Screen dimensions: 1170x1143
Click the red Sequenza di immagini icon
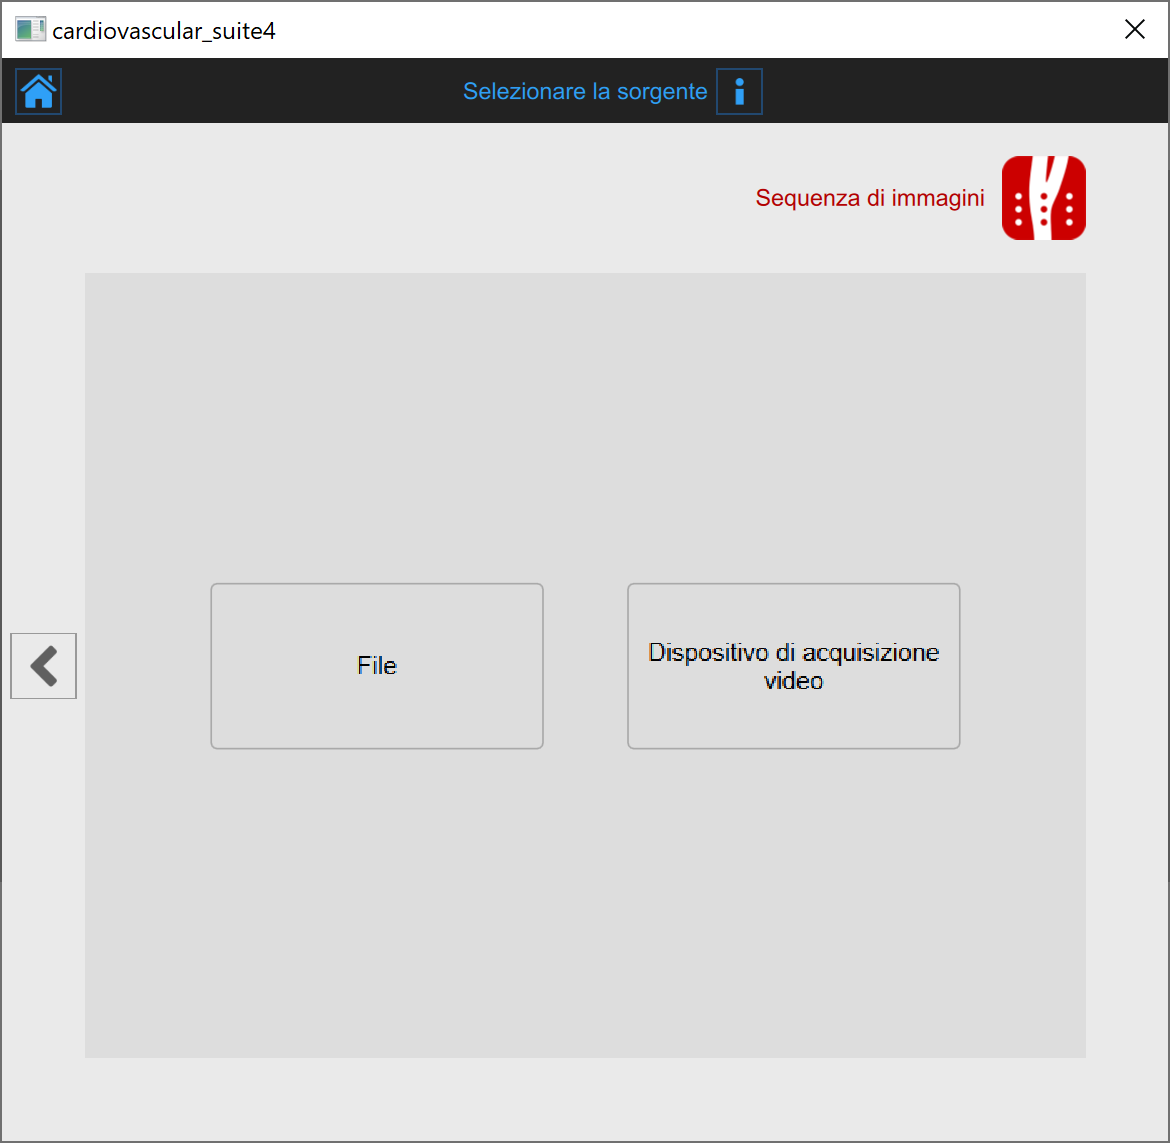(x=1043, y=198)
